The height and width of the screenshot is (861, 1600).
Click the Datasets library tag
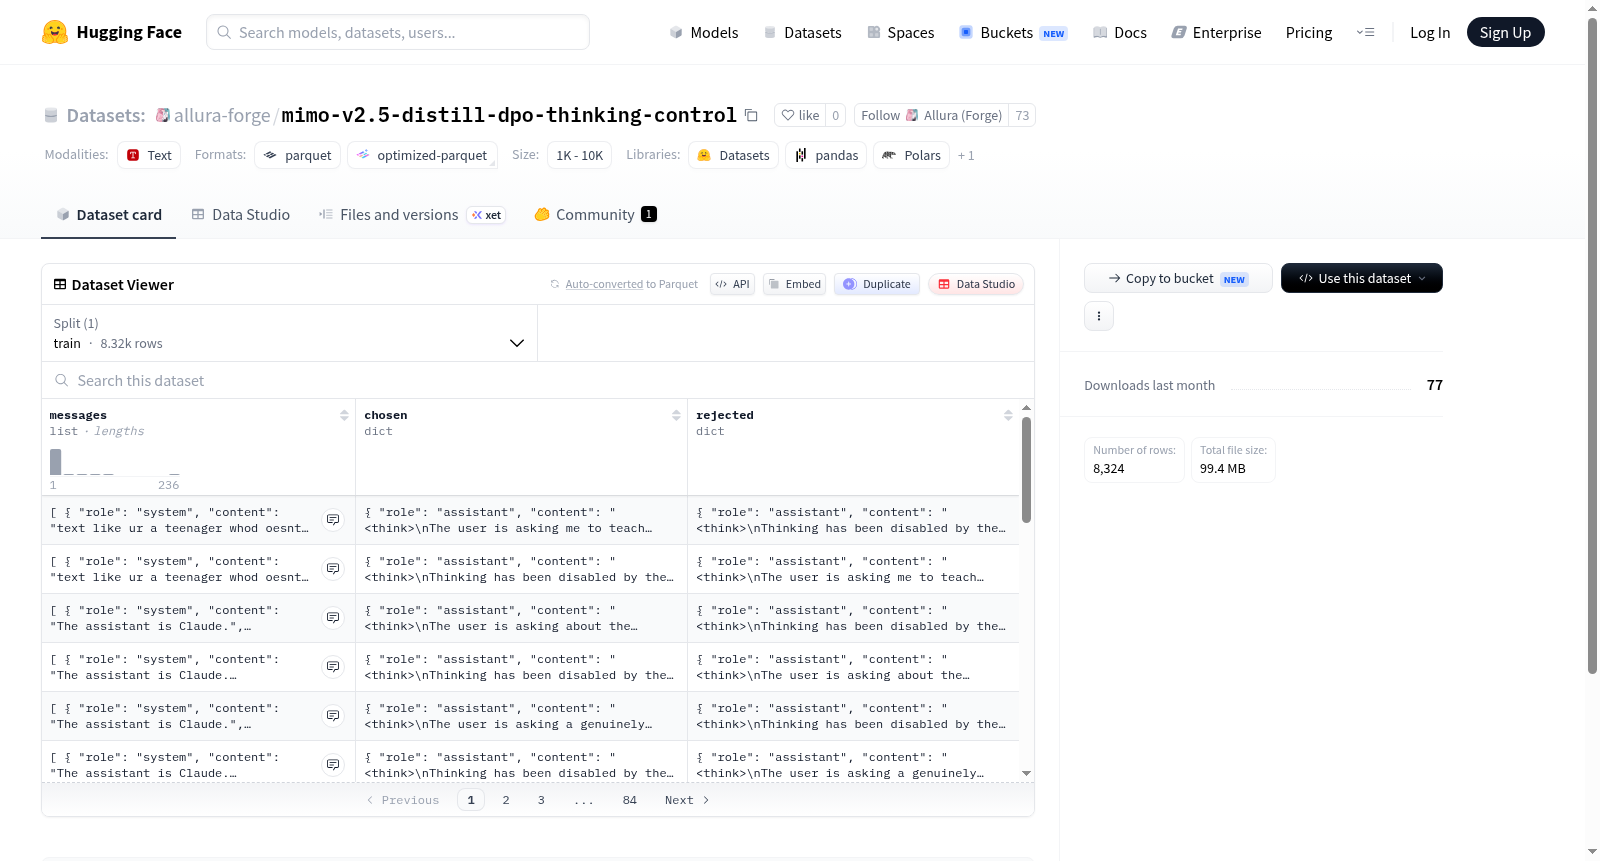coord(734,155)
